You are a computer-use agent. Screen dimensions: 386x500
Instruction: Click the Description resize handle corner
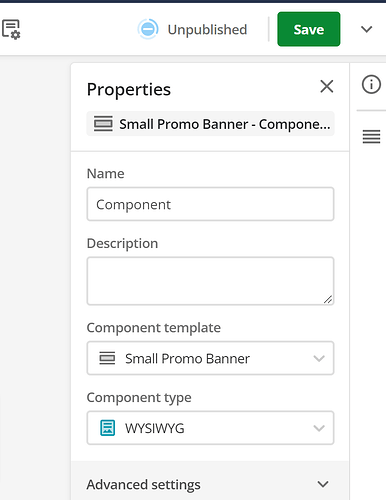[328, 299]
